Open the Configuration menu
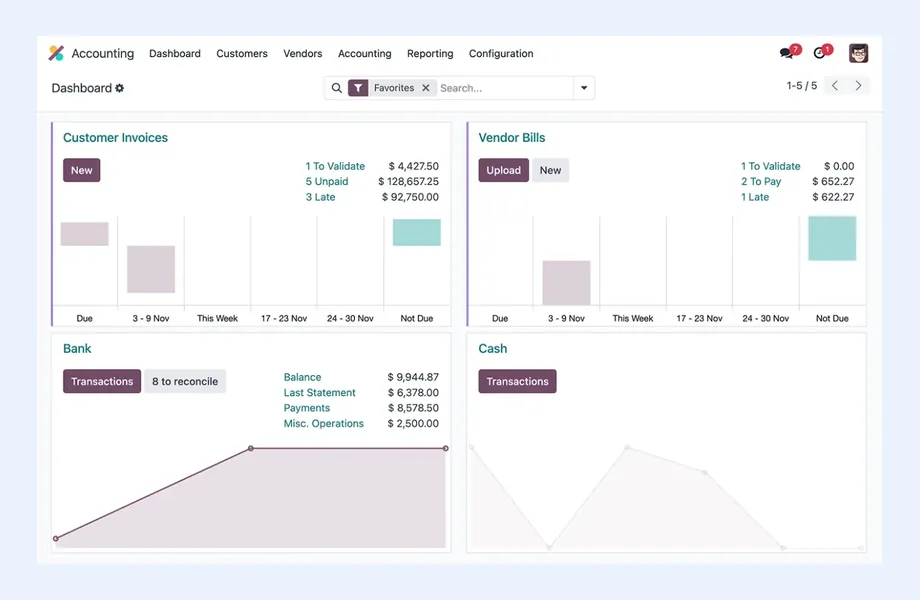The width and height of the screenshot is (920, 600). click(x=501, y=53)
